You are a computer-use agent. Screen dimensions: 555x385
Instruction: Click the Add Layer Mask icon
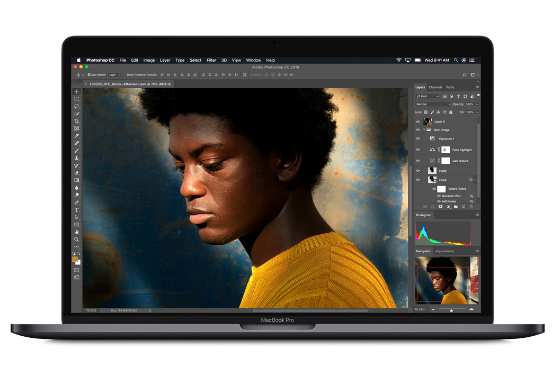click(x=440, y=207)
